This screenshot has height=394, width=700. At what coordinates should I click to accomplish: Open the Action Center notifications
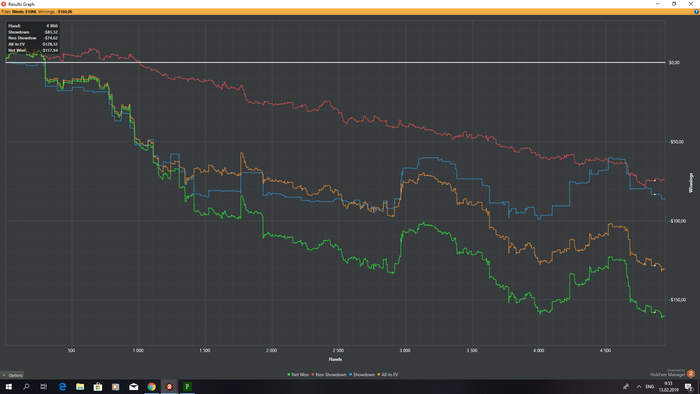tap(689, 387)
